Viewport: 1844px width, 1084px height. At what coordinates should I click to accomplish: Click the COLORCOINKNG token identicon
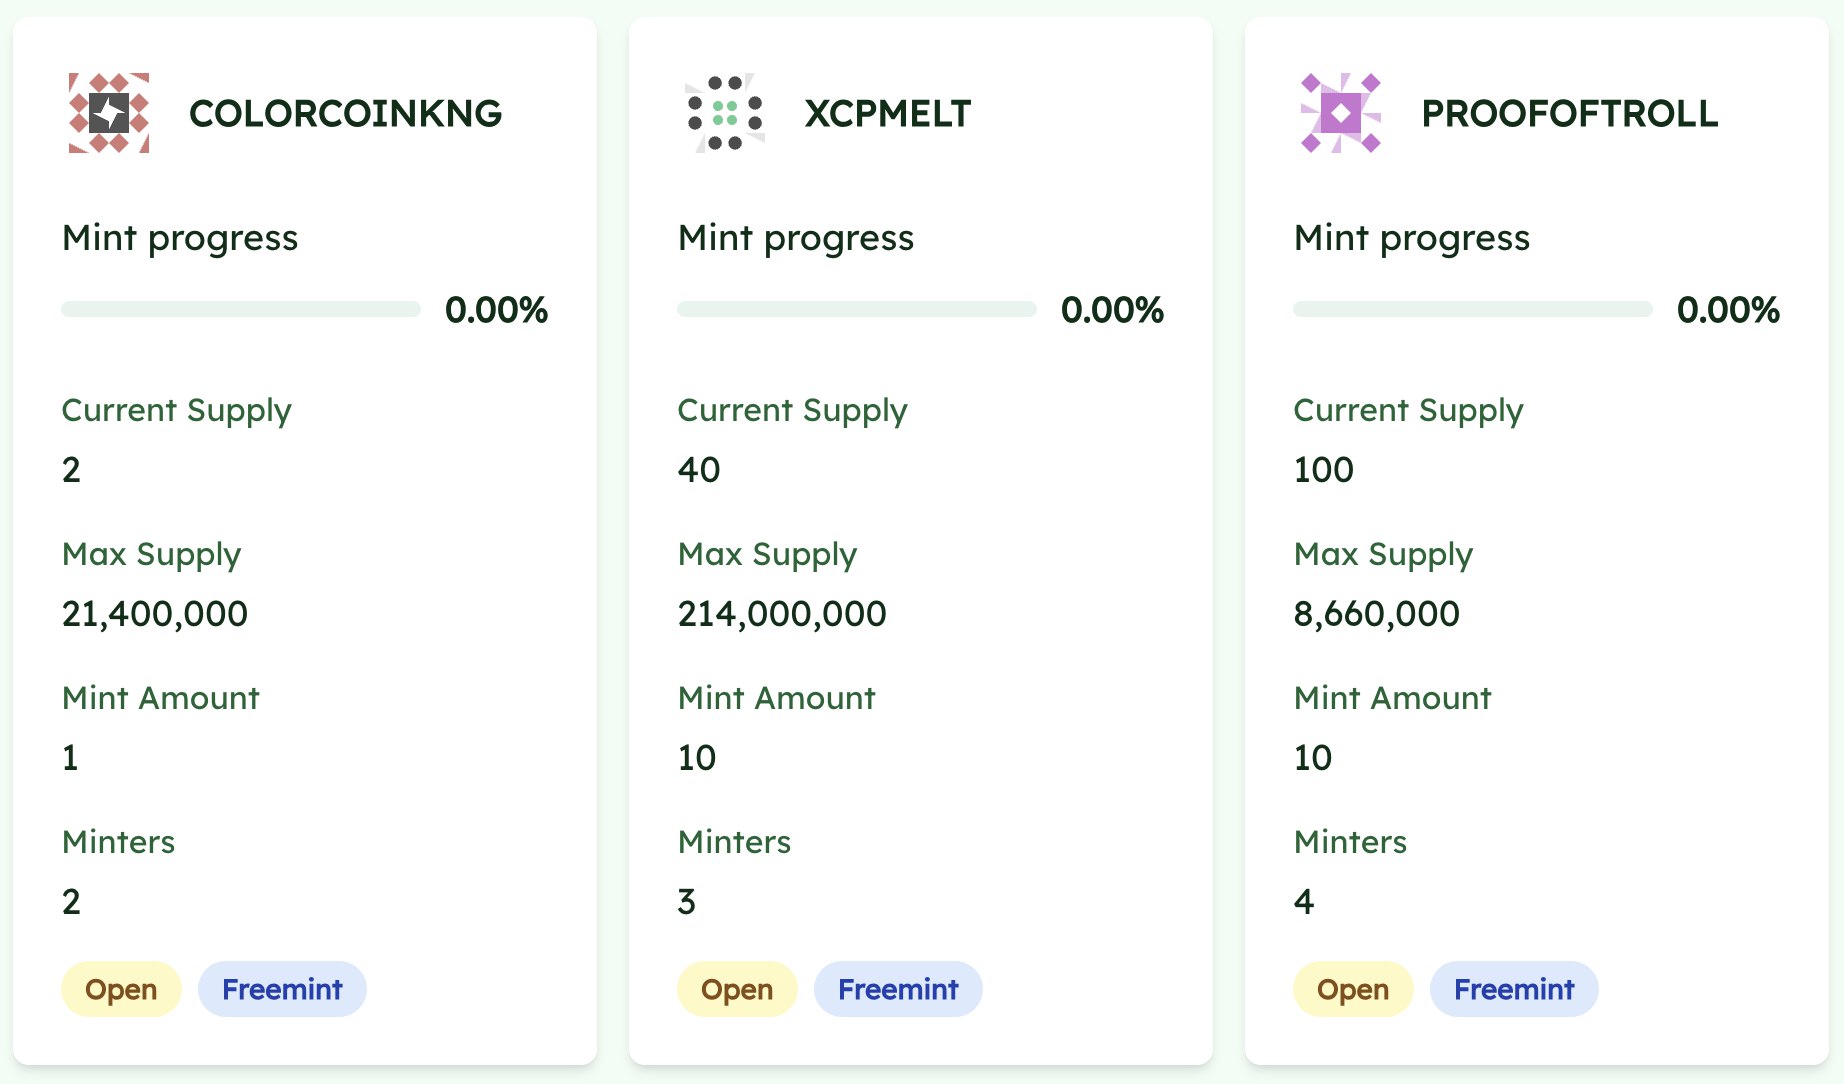(109, 113)
